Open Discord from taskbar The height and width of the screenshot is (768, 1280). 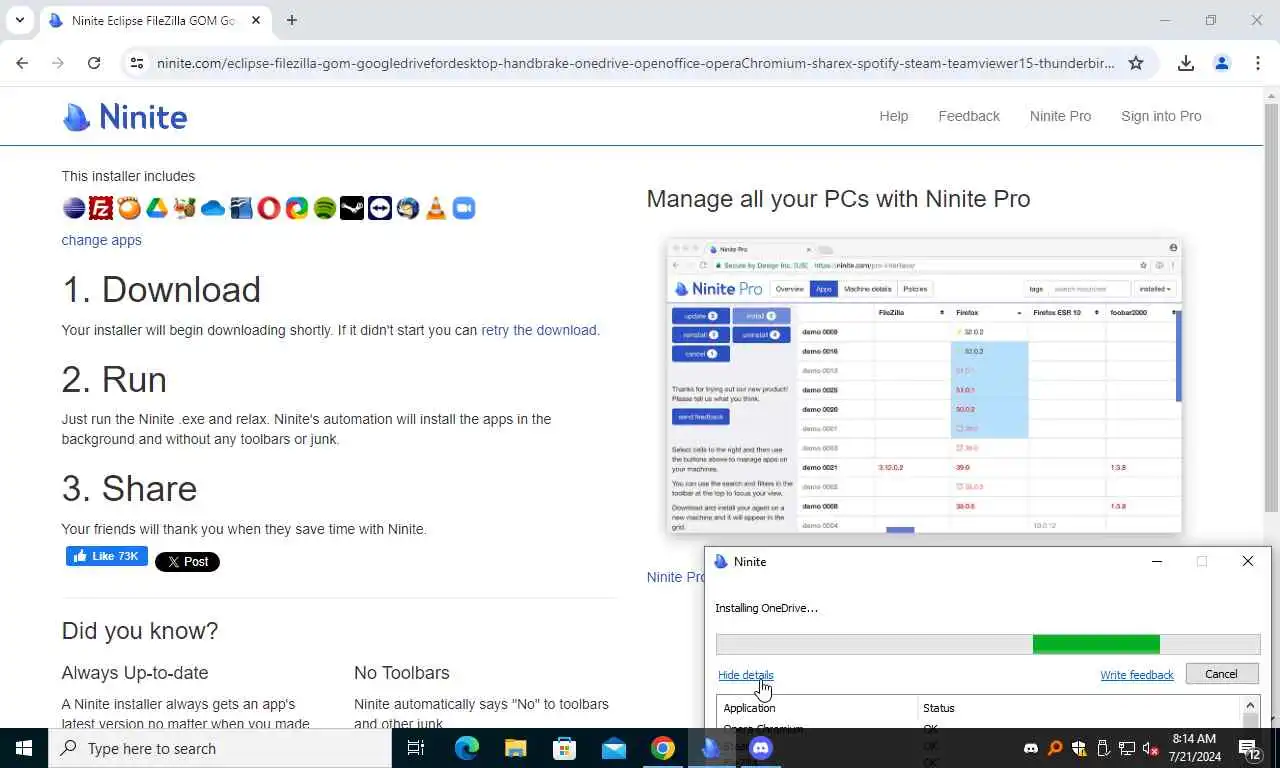pyautogui.click(x=761, y=748)
